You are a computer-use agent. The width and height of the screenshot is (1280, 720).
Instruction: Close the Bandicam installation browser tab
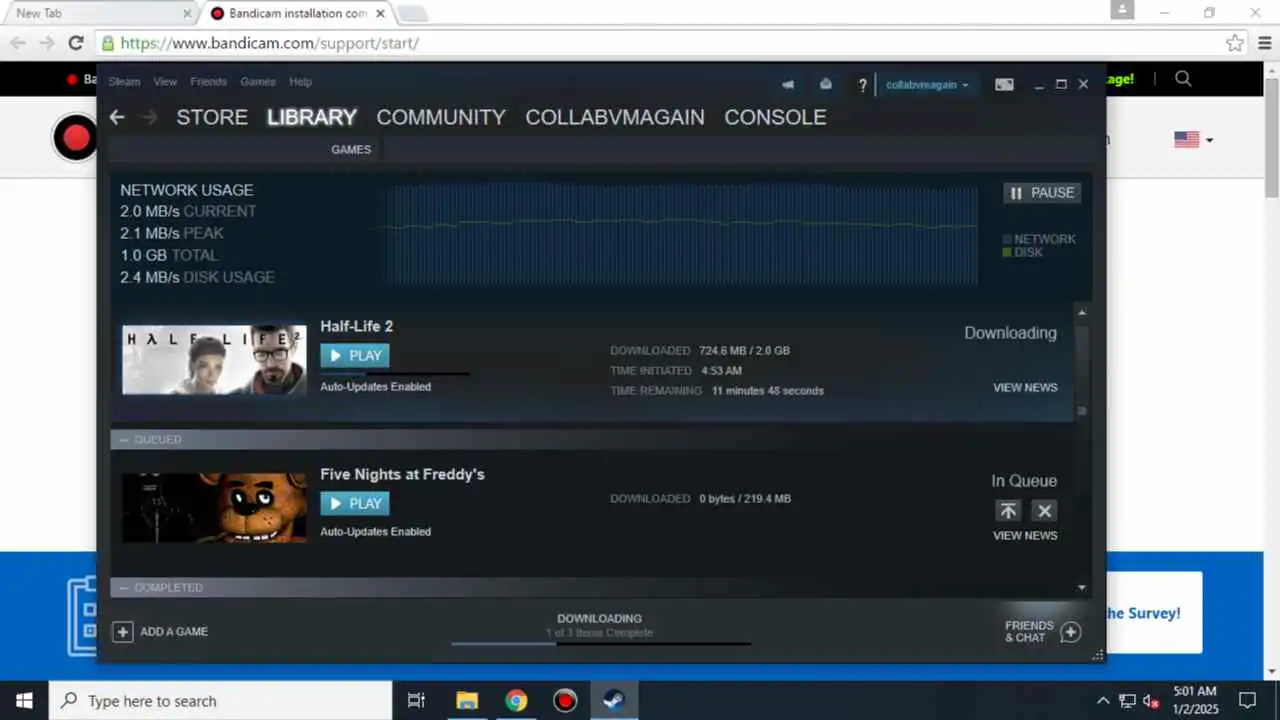(x=380, y=14)
